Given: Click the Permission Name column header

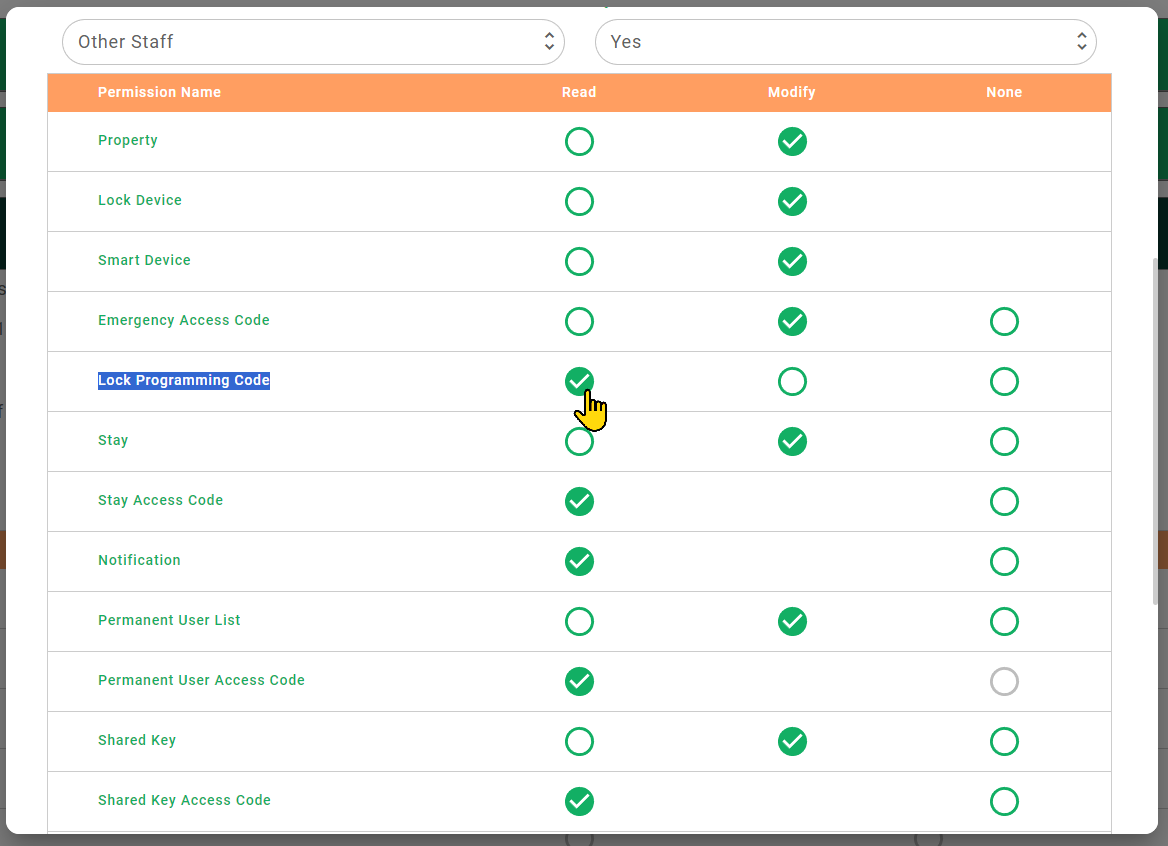Looking at the screenshot, I should (x=159, y=92).
